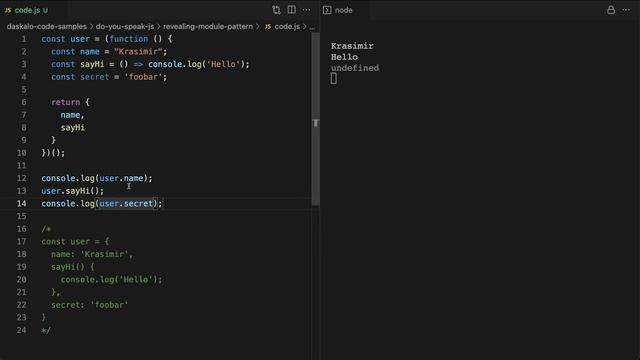
Task: Click the return keyword on line 6
Action: click(x=65, y=102)
